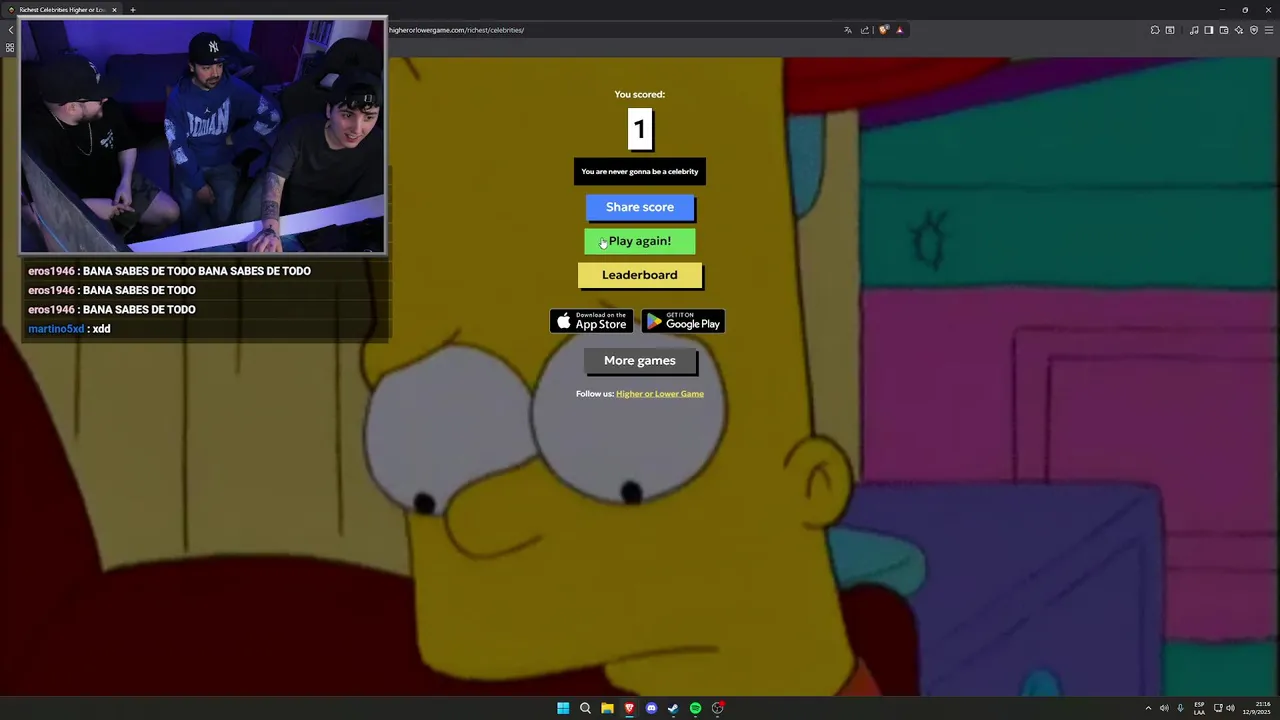
Task: Open Steam from the taskbar
Action: pyautogui.click(x=673, y=708)
